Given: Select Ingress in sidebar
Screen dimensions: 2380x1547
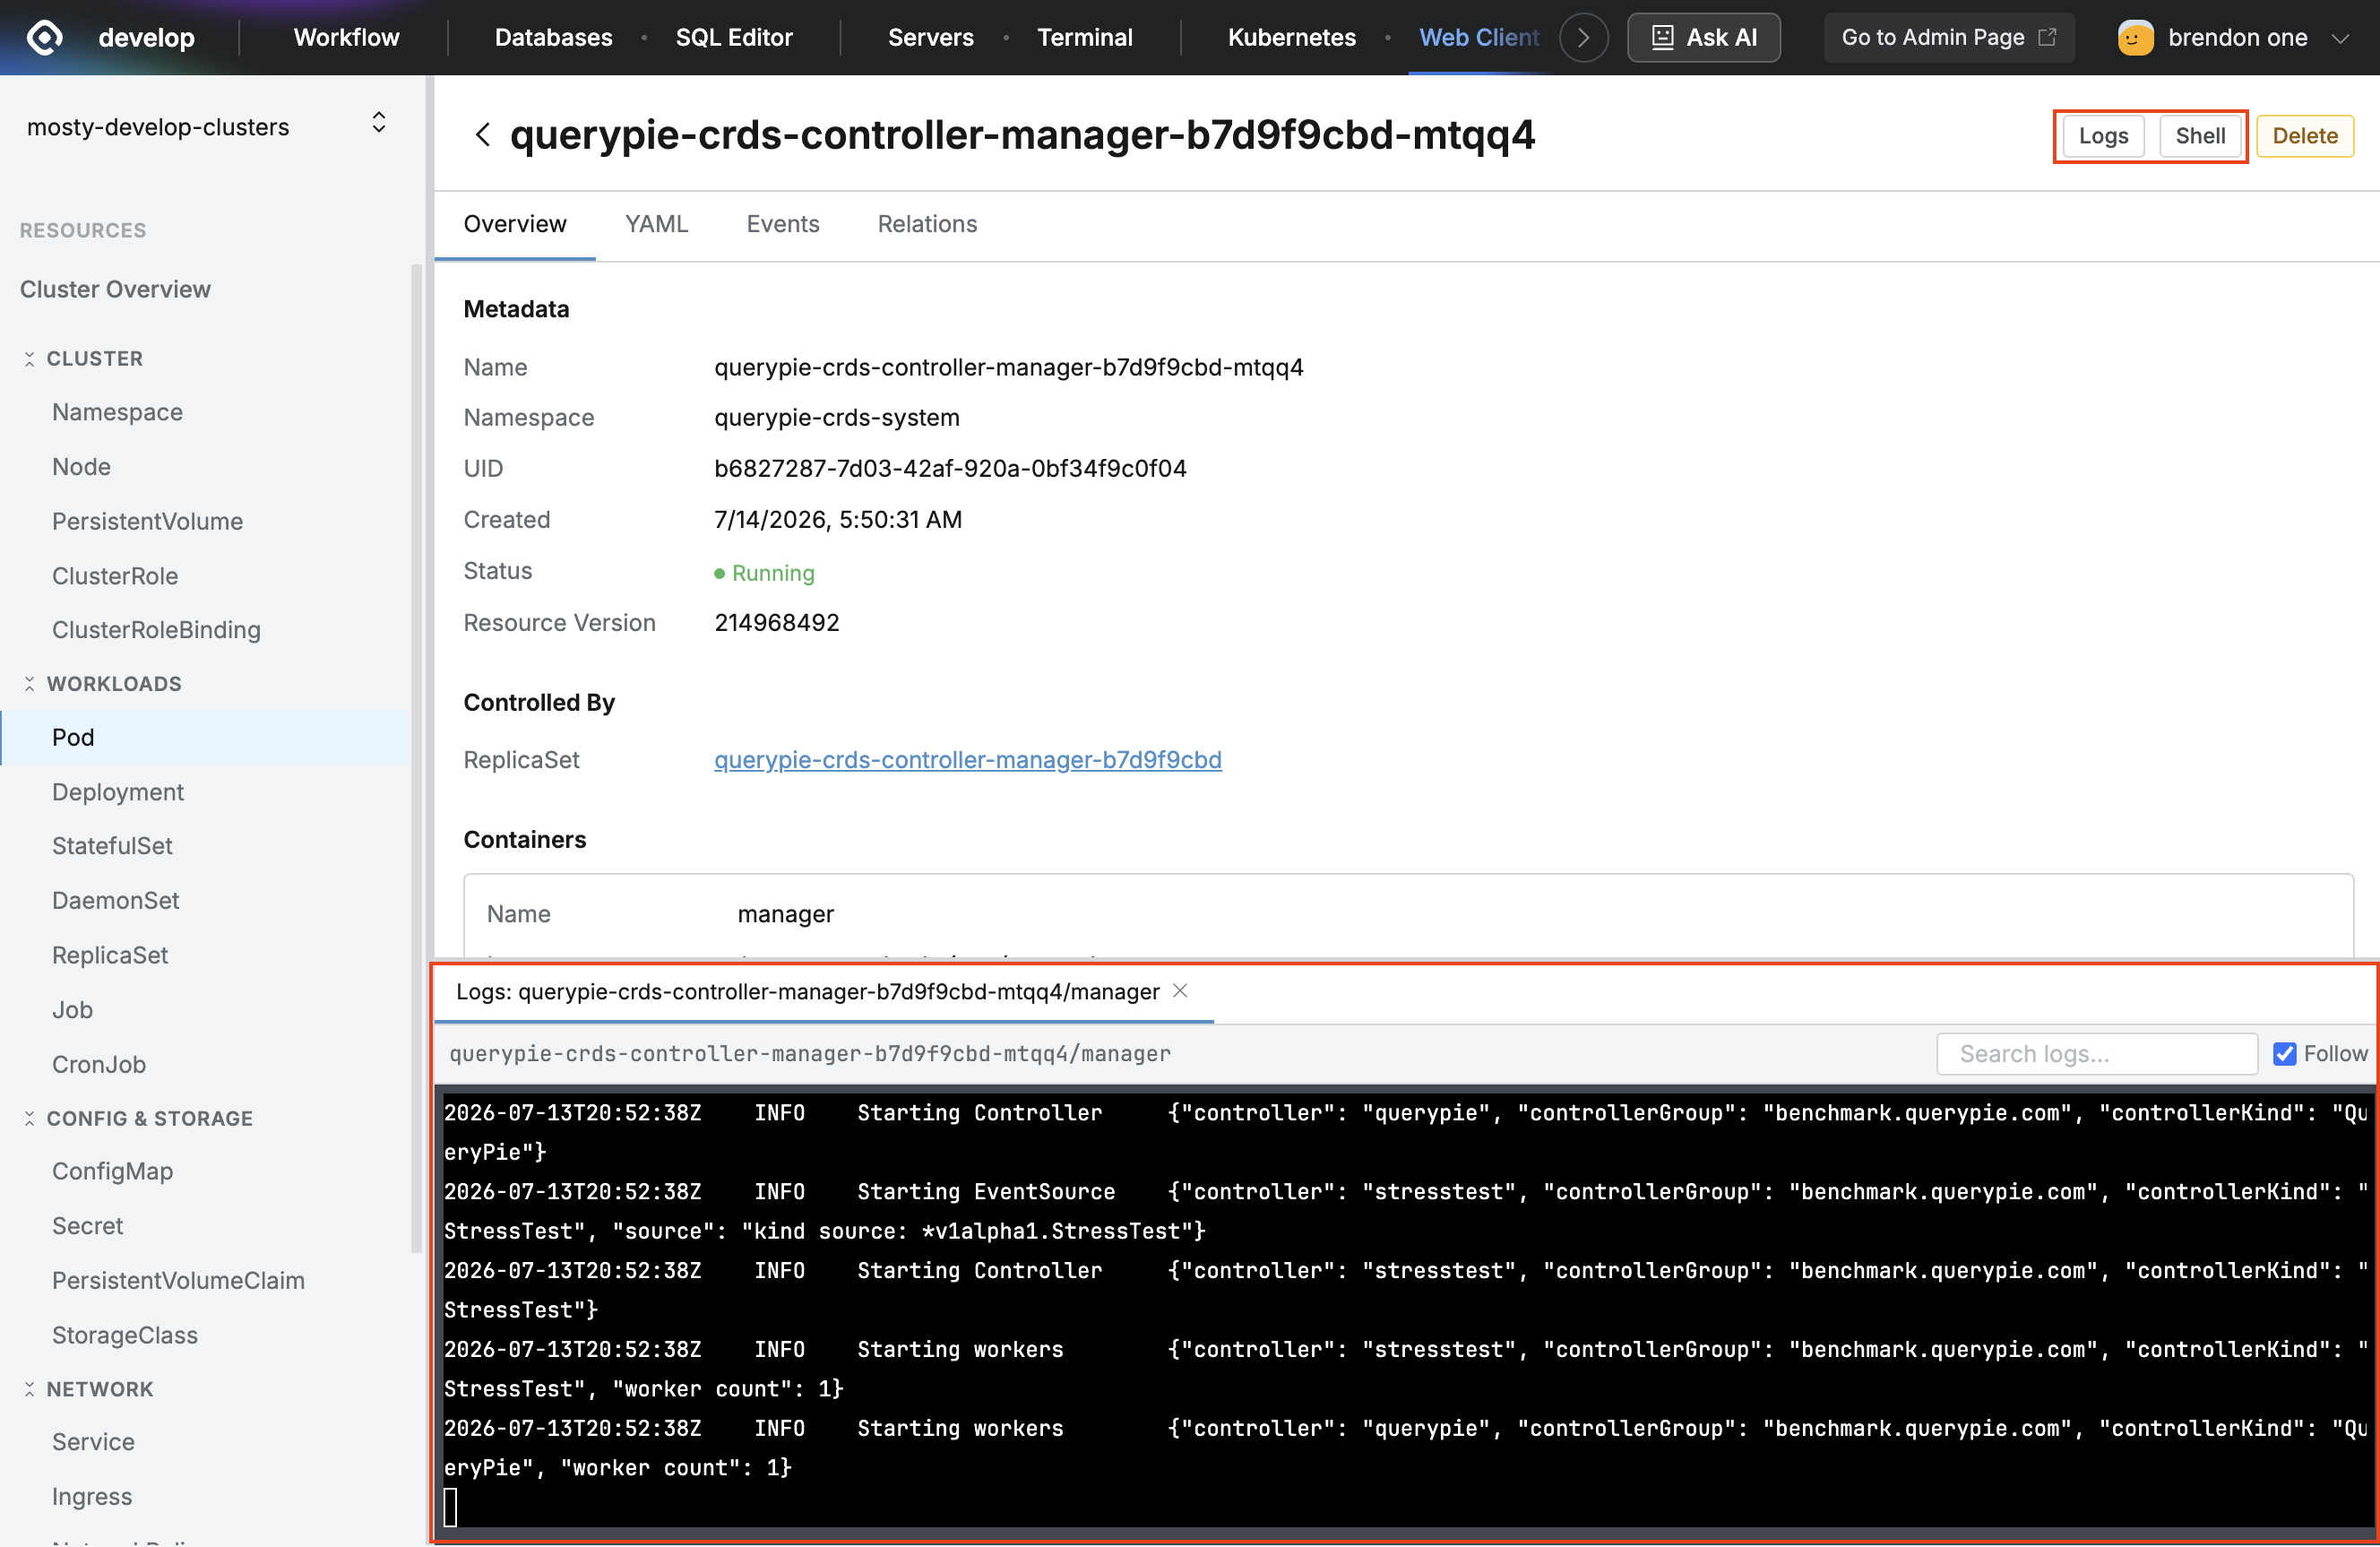Looking at the screenshot, I should tap(92, 1496).
